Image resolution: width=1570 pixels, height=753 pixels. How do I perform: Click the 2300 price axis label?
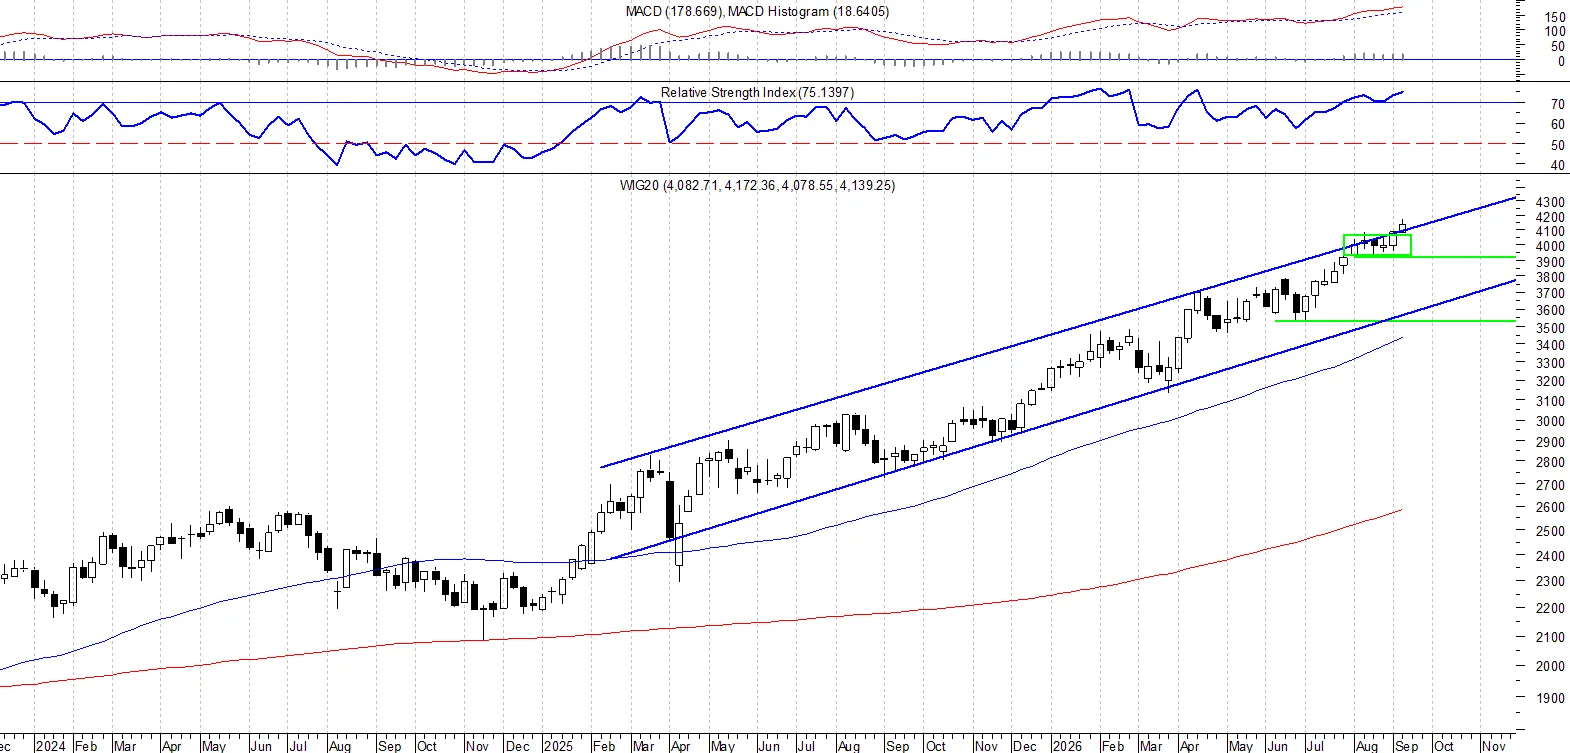(x=1551, y=582)
